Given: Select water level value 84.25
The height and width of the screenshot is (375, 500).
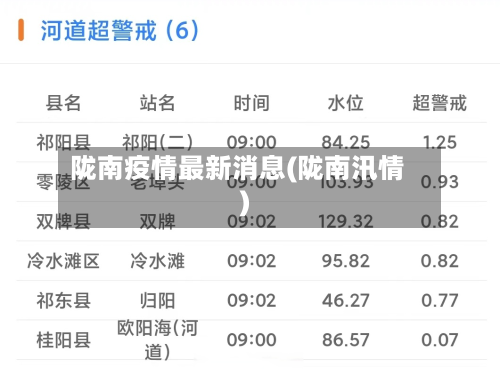Looking at the screenshot, I should coord(346,142).
